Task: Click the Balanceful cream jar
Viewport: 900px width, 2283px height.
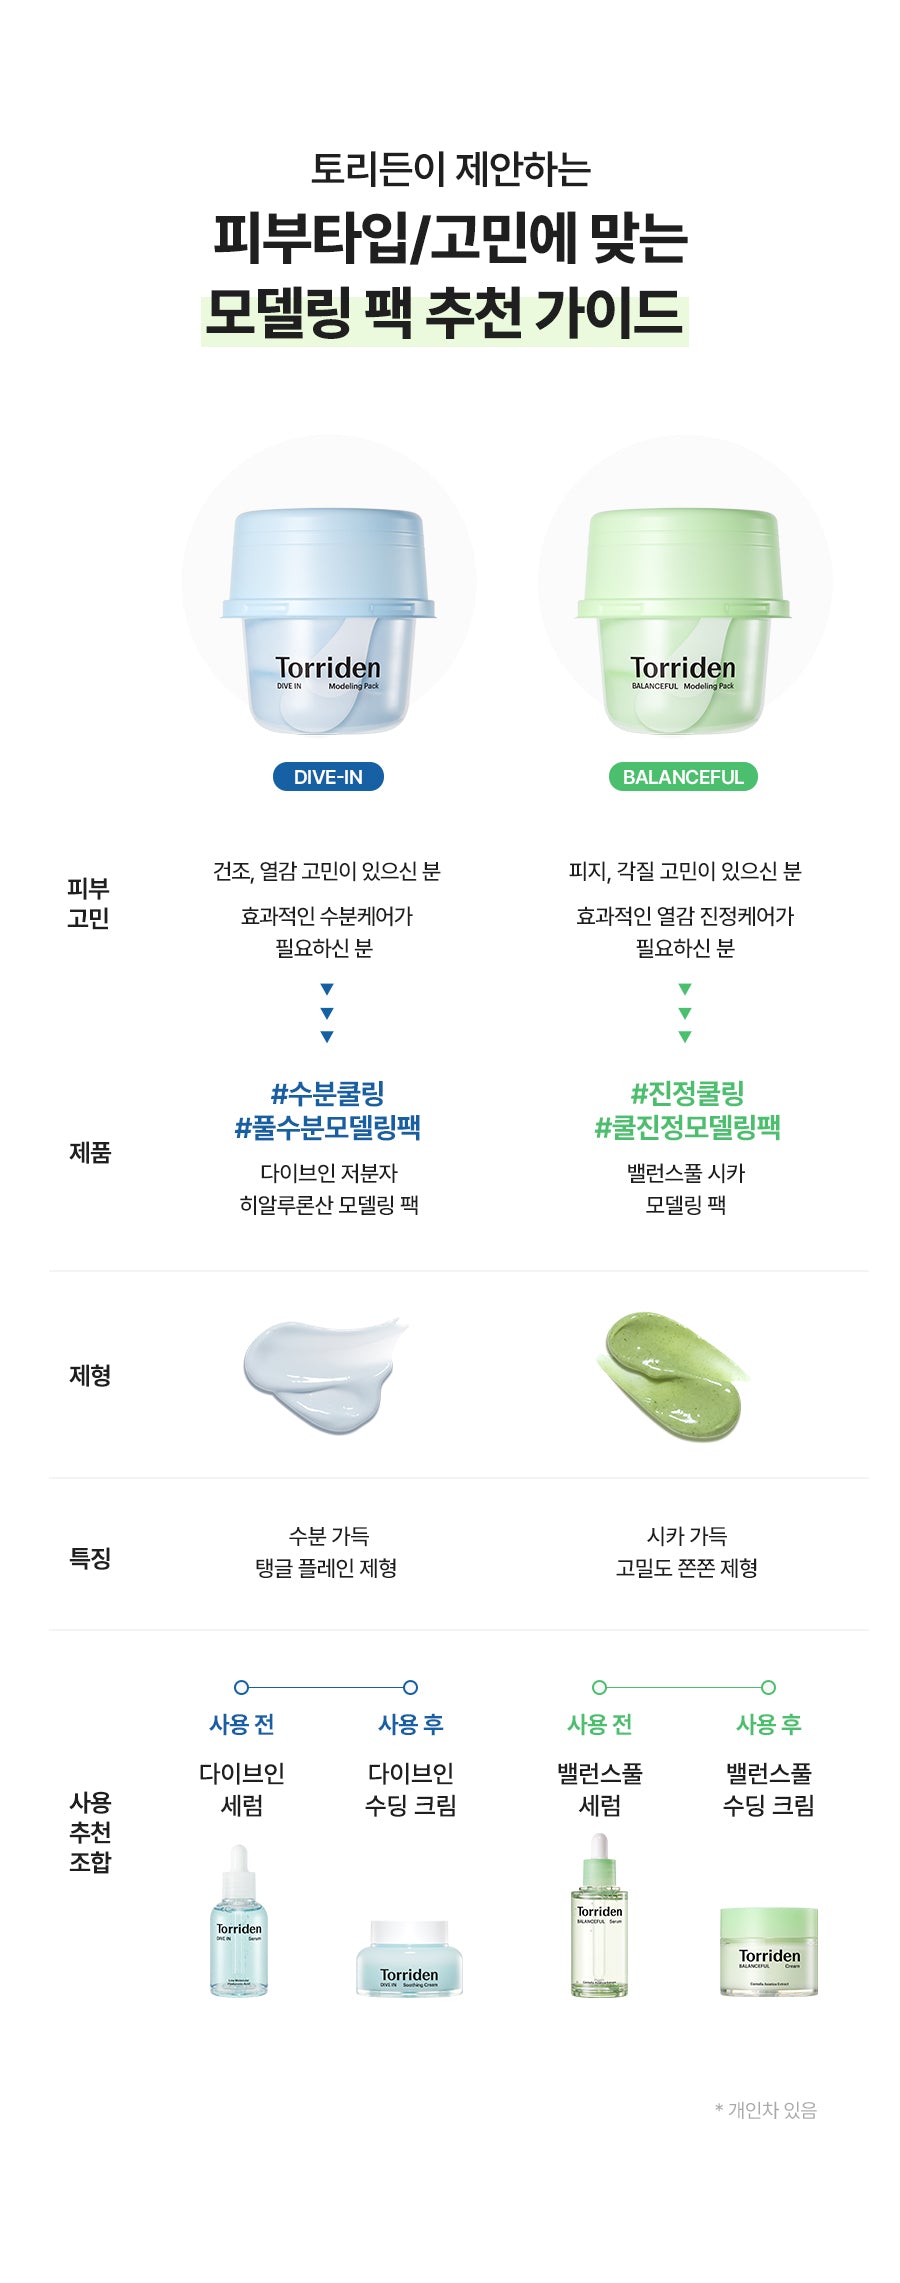Action: pyautogui.click(x=769, y=1951)
